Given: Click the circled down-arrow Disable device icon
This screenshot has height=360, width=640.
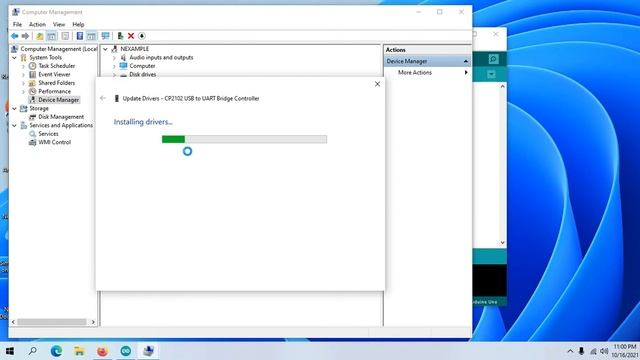Looking at the screenshot, I should point(142,36).
